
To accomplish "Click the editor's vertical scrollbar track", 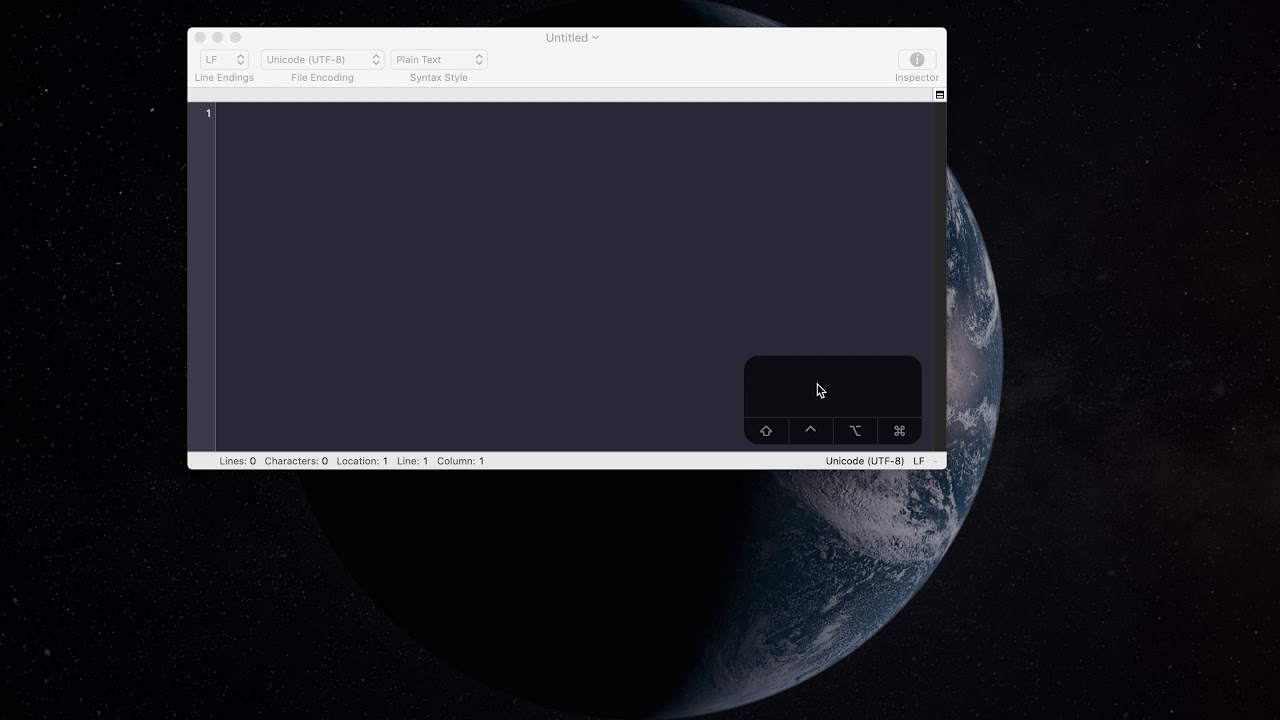I will [x=940, y=276].
